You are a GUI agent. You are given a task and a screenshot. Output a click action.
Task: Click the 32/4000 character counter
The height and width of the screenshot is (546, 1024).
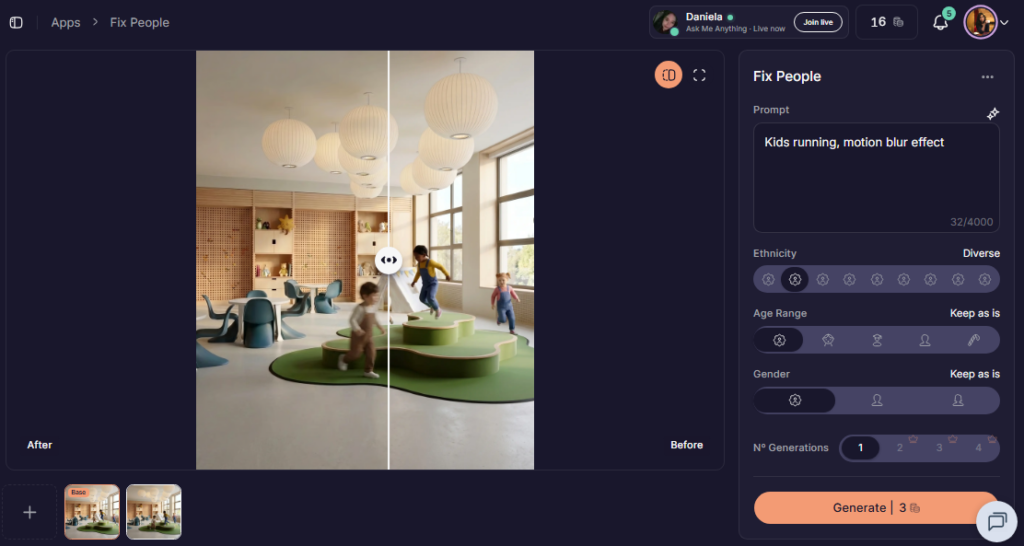(972, 222)
